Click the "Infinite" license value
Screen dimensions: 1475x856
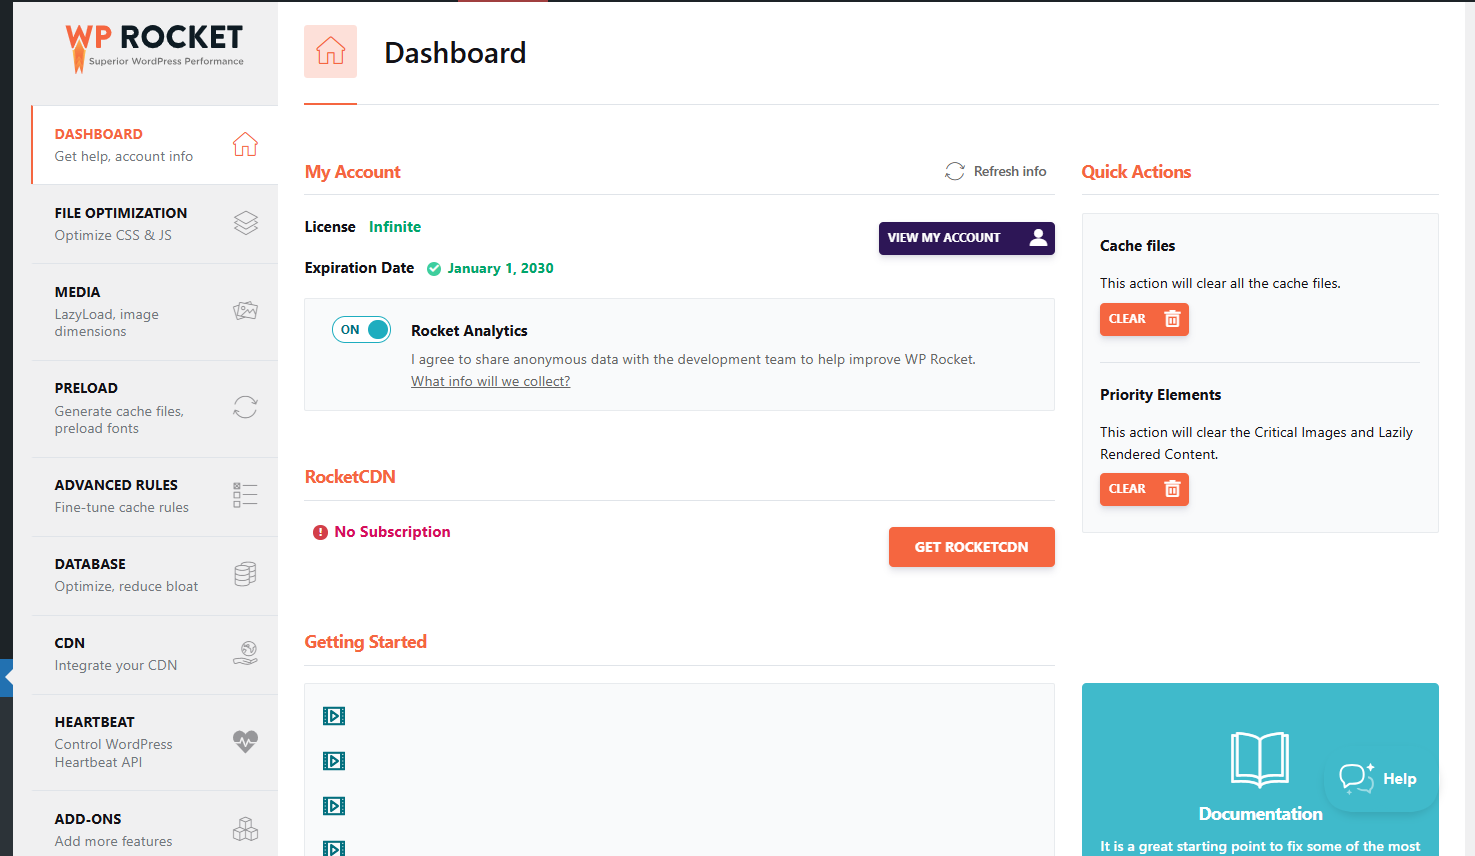tap(395, 227)
